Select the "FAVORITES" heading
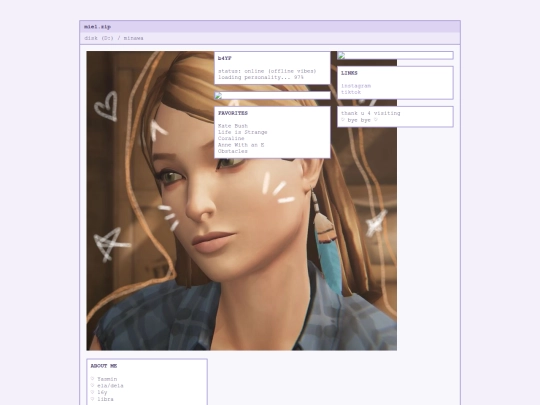 click(x=233, y=113)
